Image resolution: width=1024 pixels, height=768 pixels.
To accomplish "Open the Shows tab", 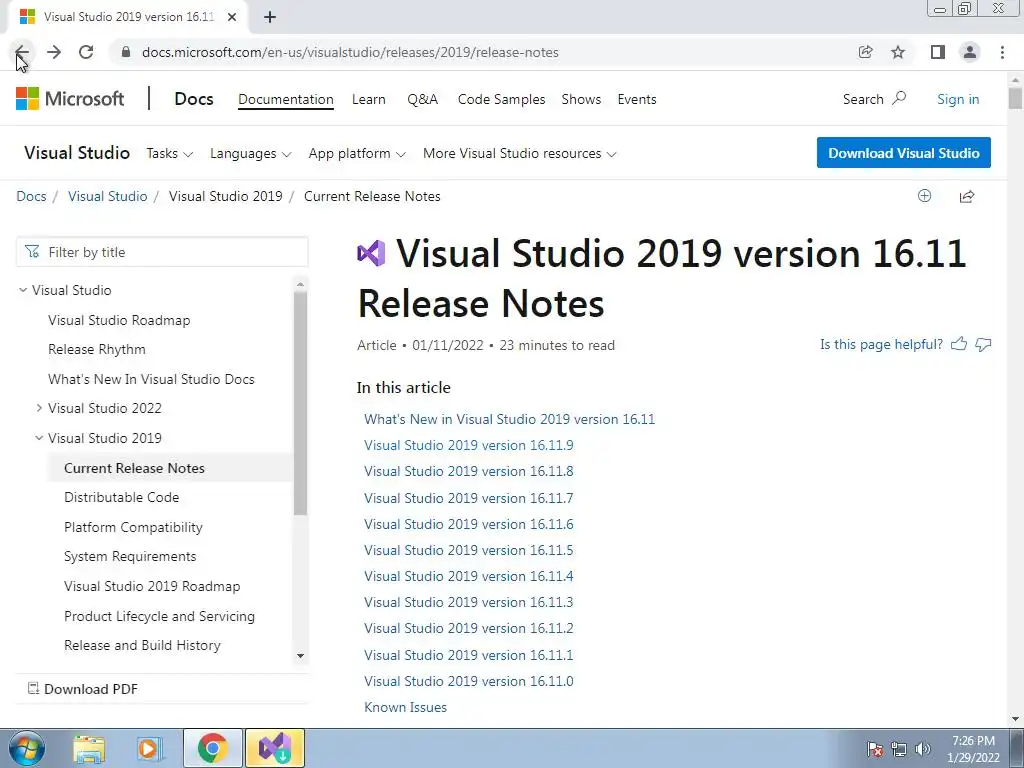I will coord(581,99).
